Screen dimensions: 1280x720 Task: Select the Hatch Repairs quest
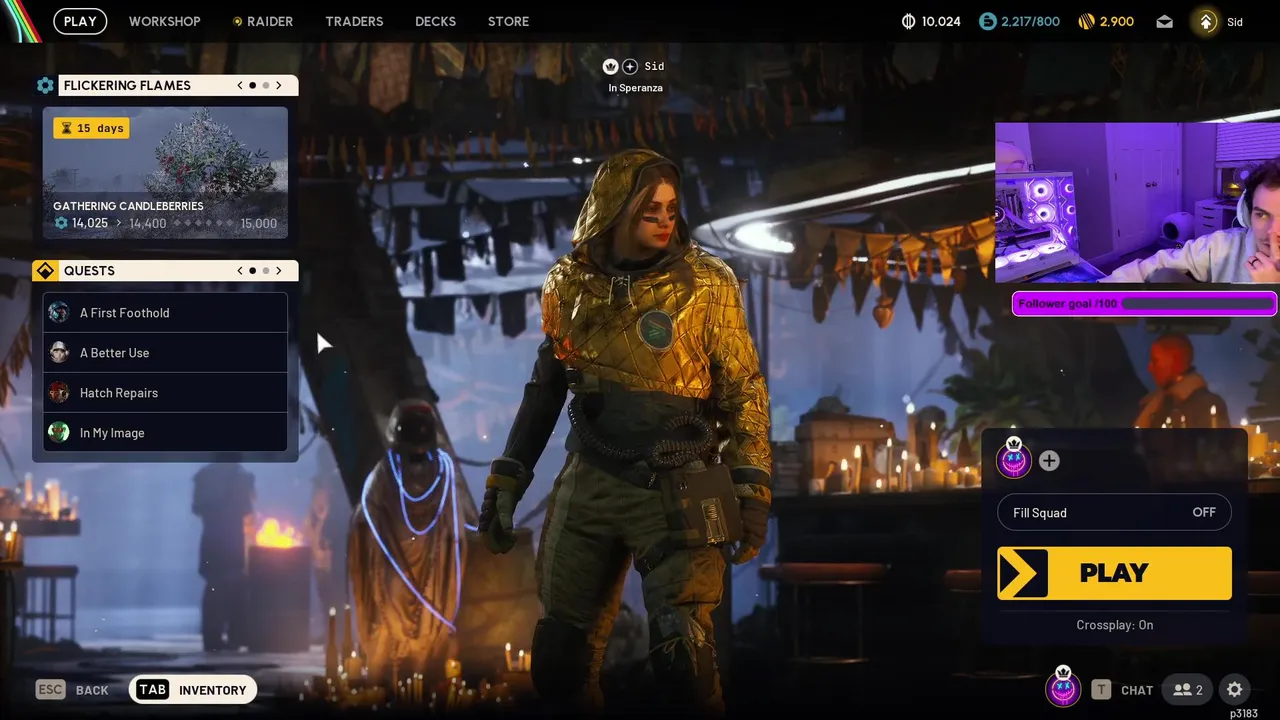pos(165,393)
